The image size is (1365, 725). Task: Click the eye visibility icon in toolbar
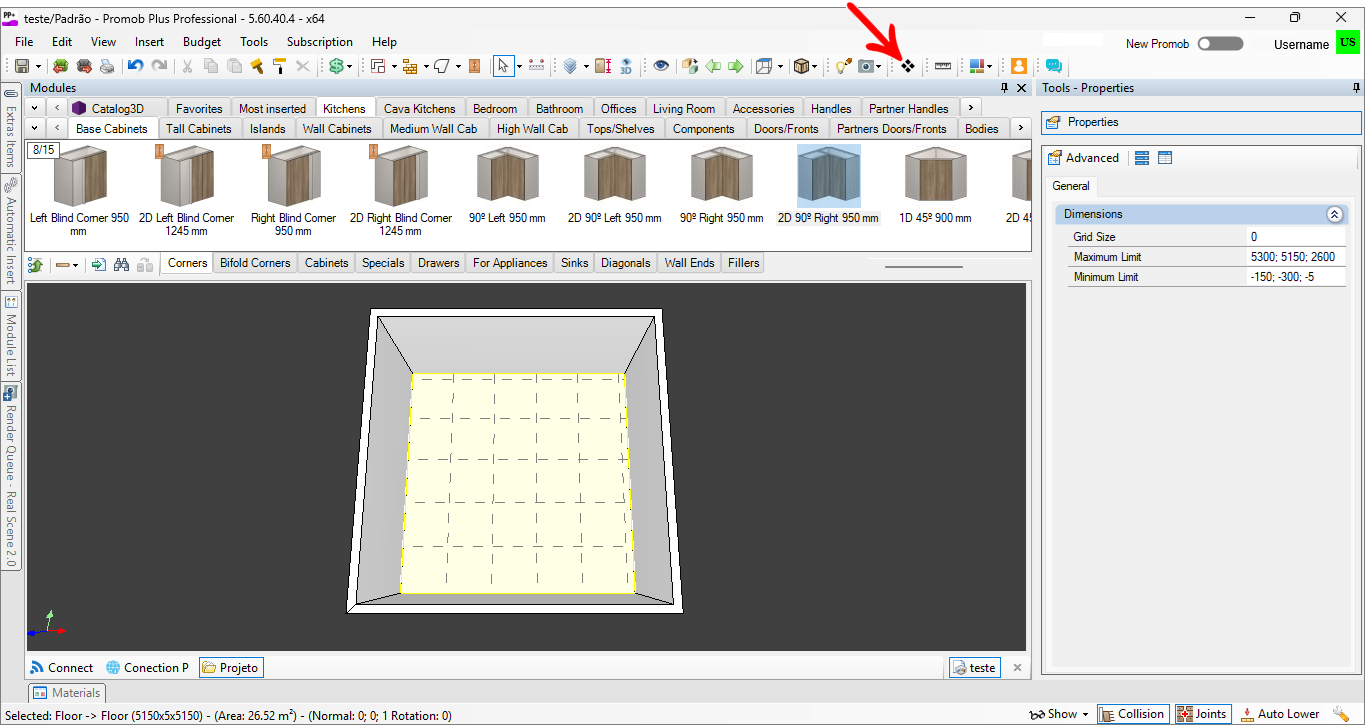click(x=661, y=66)
